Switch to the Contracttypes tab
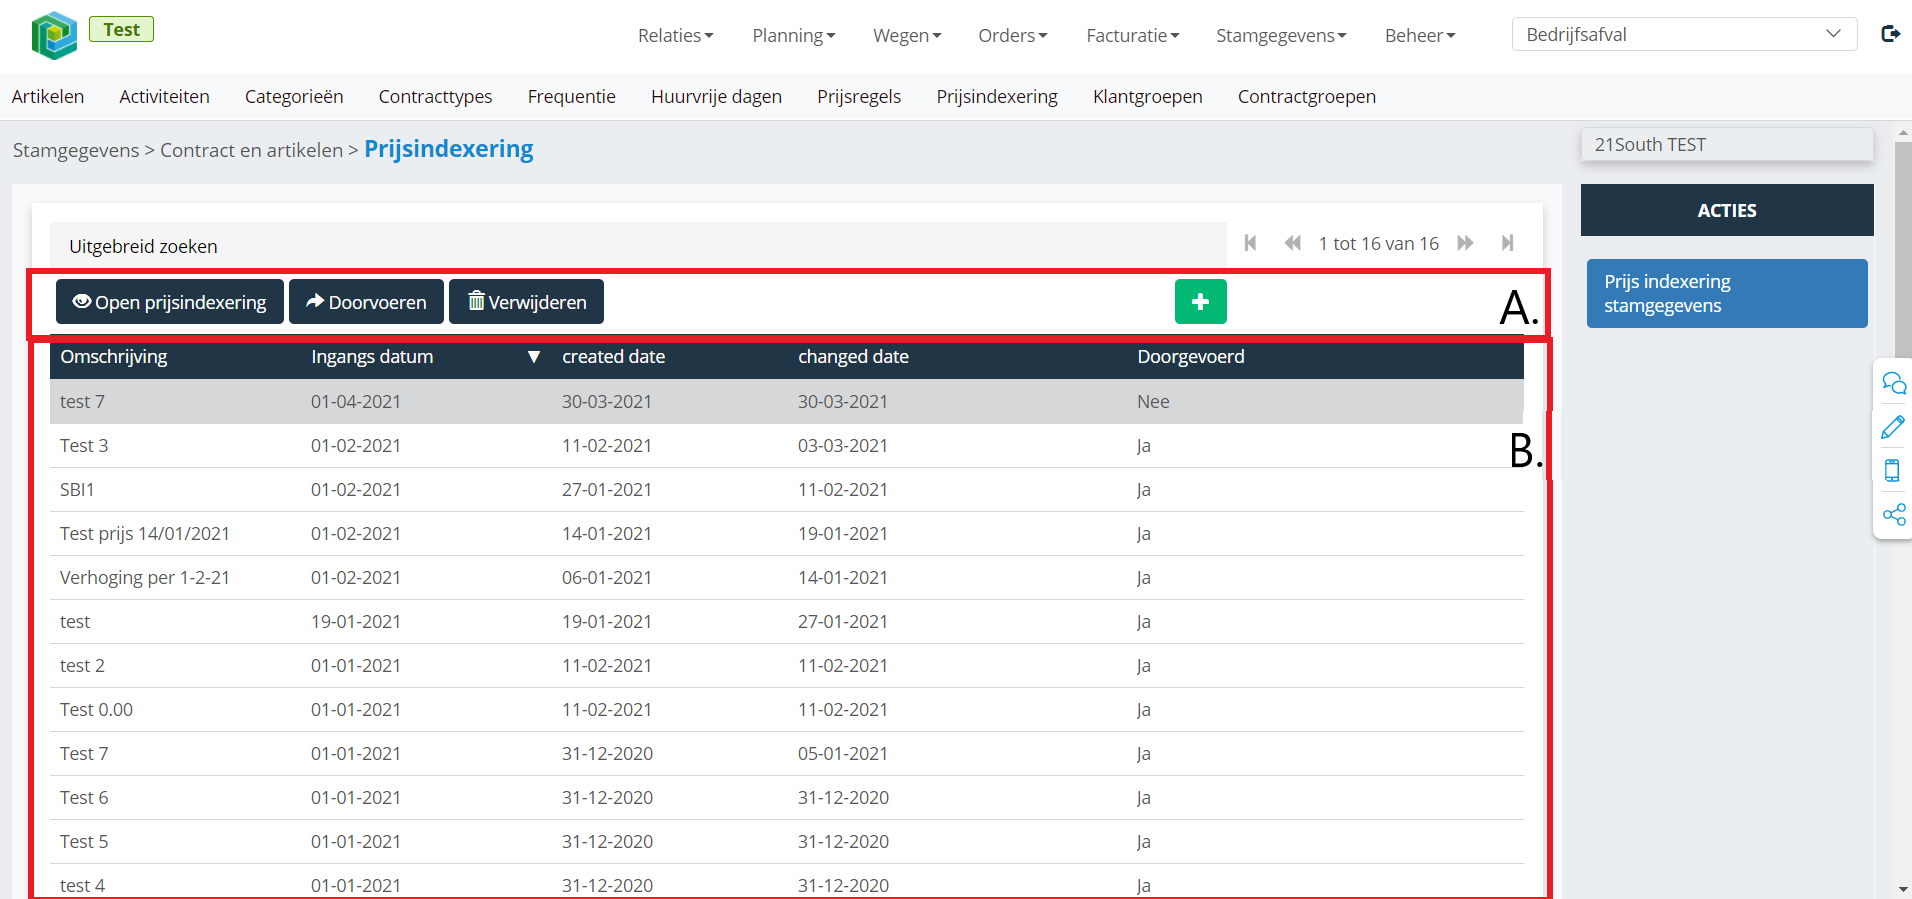Image resolution: width=1912 pixels, height=899 pixels. pyautogui.click(x=435, y=96)
